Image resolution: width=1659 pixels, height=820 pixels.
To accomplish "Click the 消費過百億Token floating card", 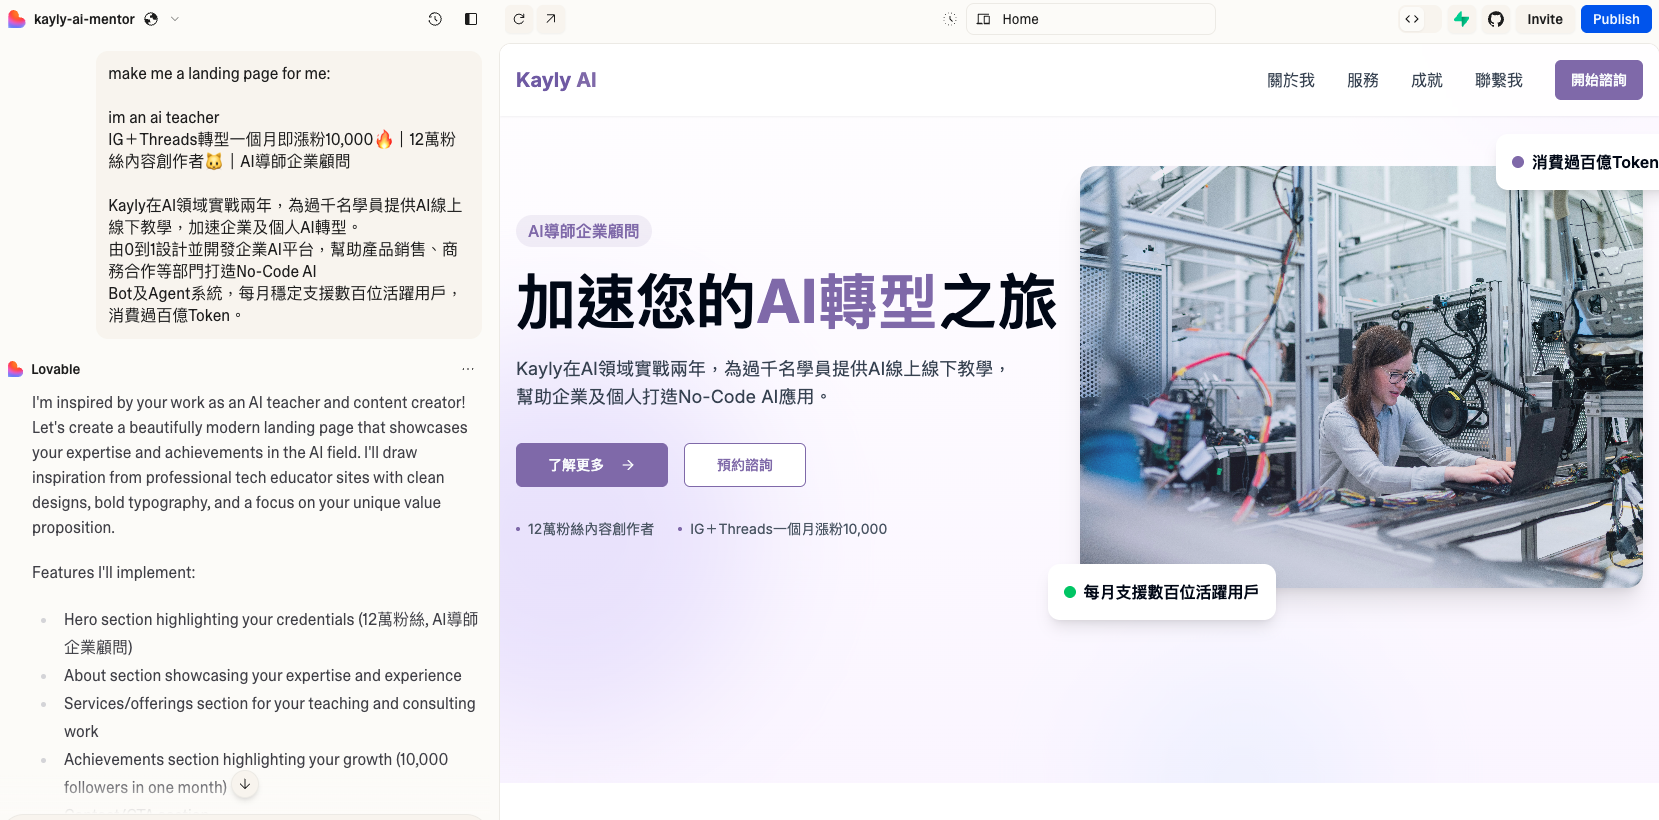I will click(1578, 162).
